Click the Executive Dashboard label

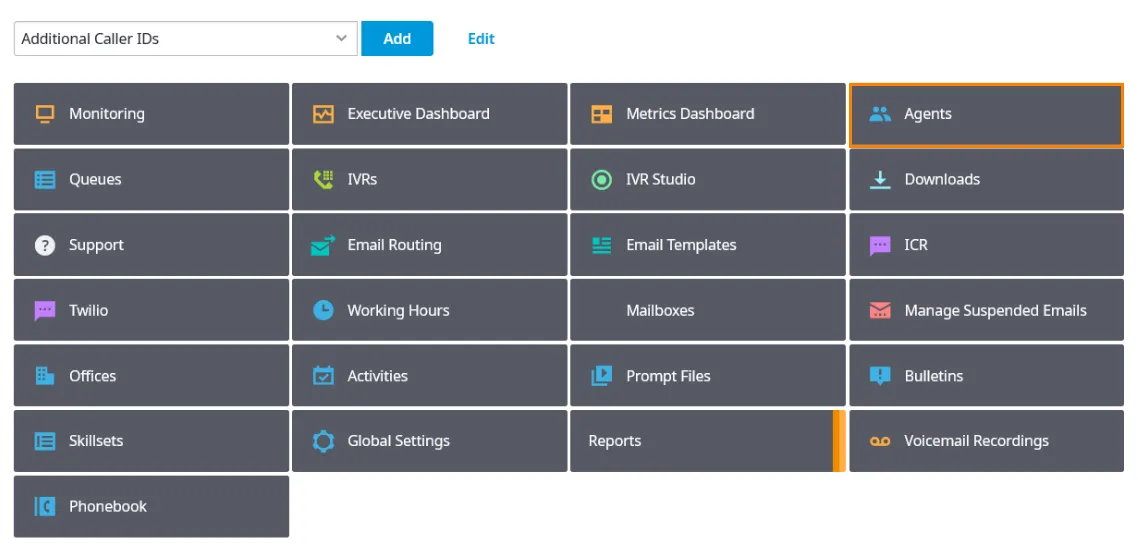[x=418, y=114]
